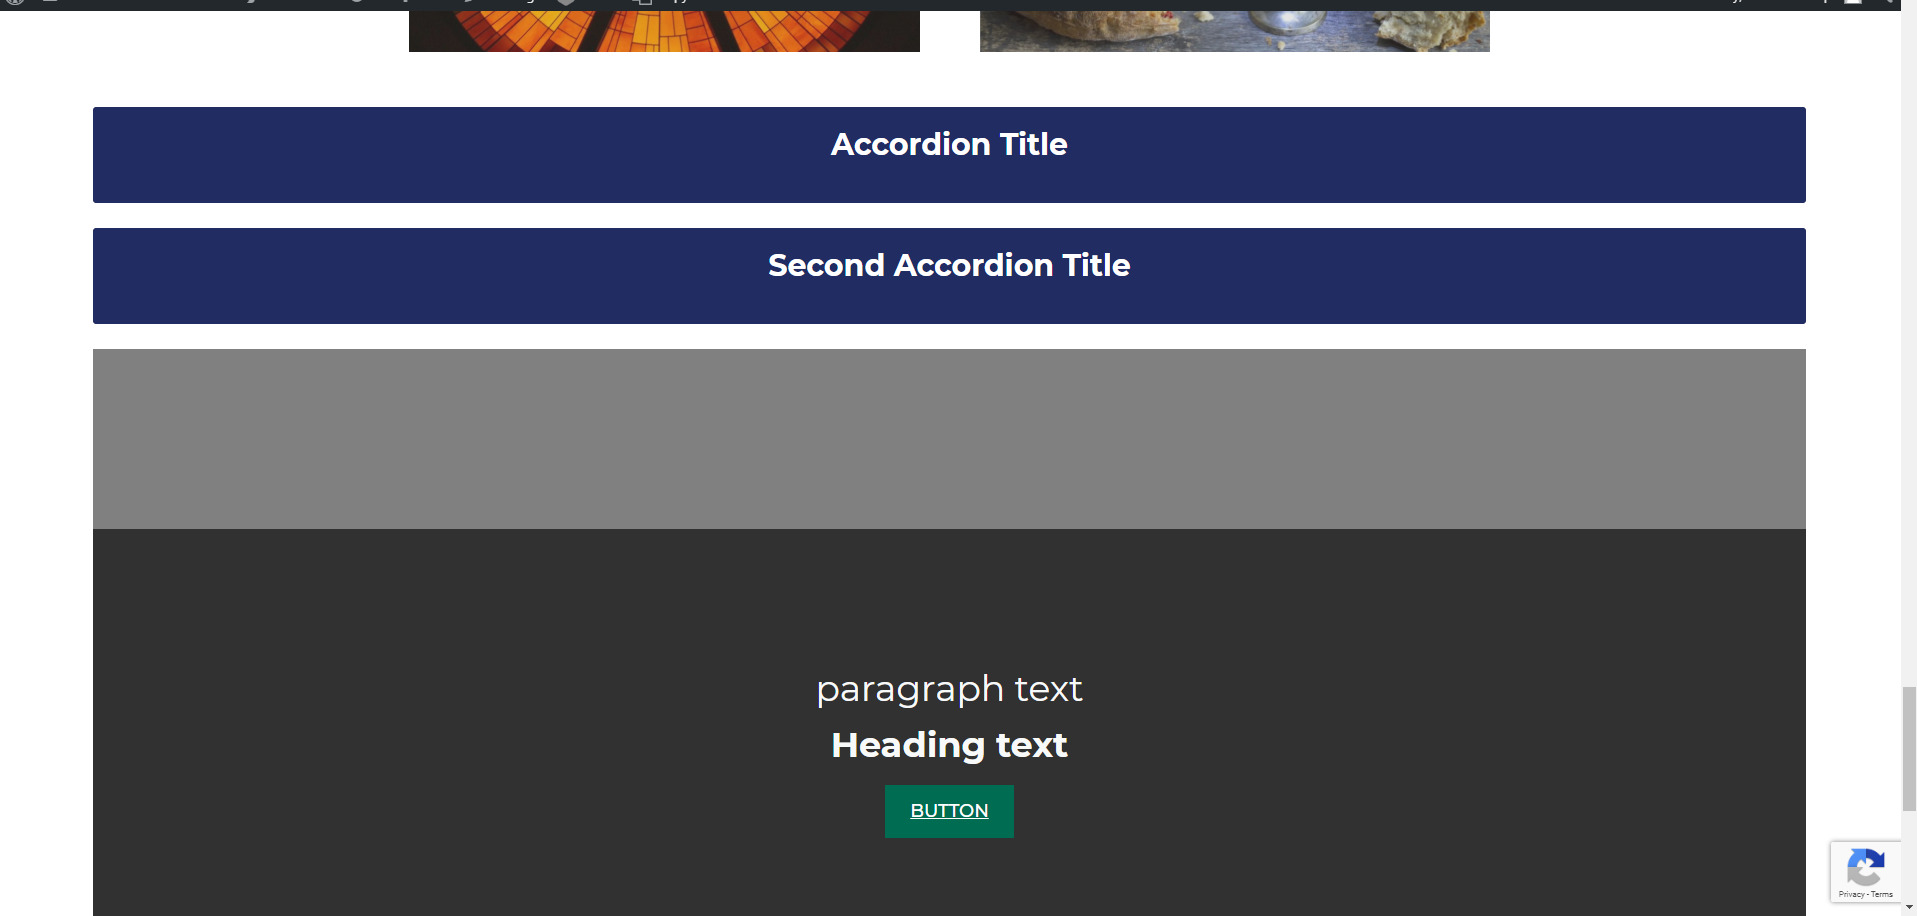Click the WordPress logo in admin bar

15,3
